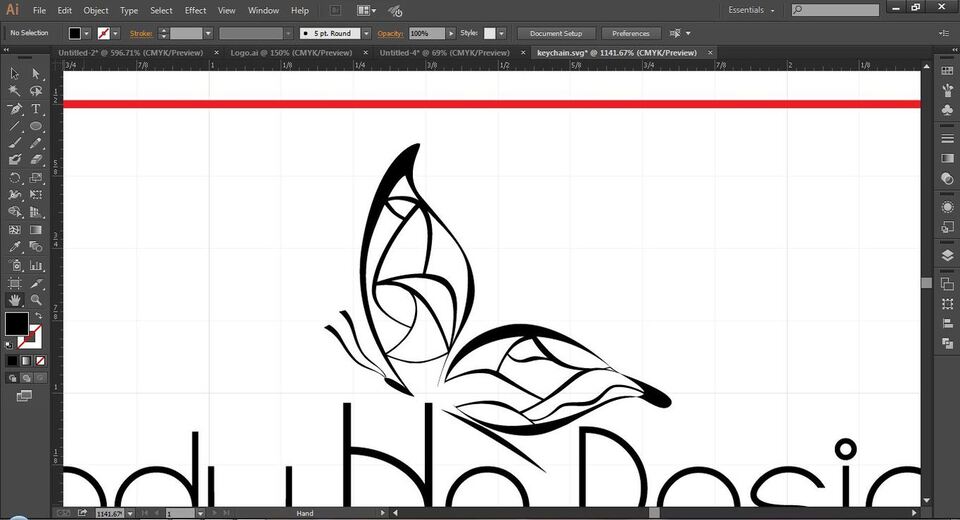Enable Draw Behind mode
Image resolution: width=960 pixels, height=520 pixels.
point(26,378)
